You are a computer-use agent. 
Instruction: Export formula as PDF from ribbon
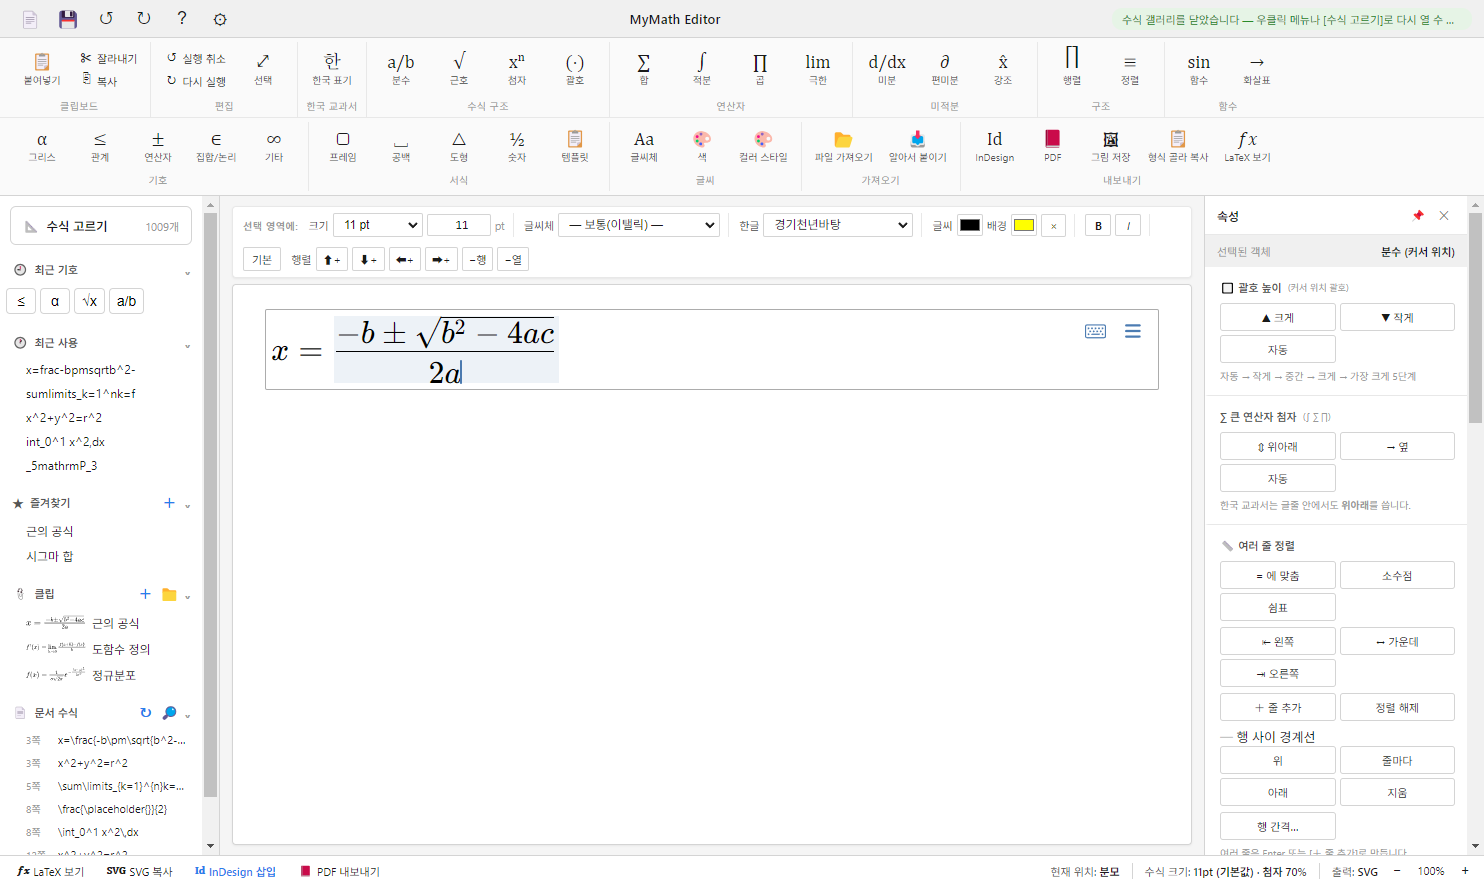pyautogui.click(x=1053, y=146)
